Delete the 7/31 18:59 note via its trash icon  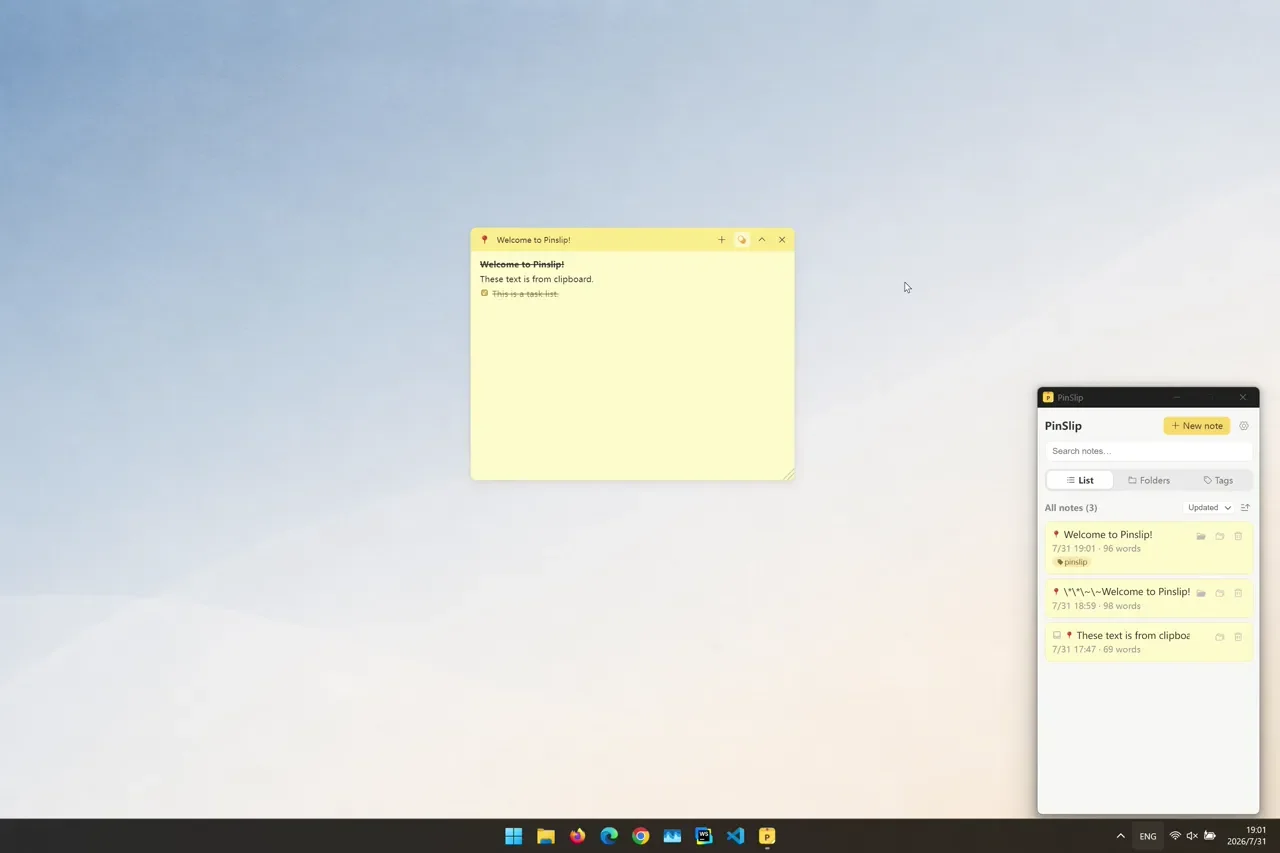(1238, 593)
